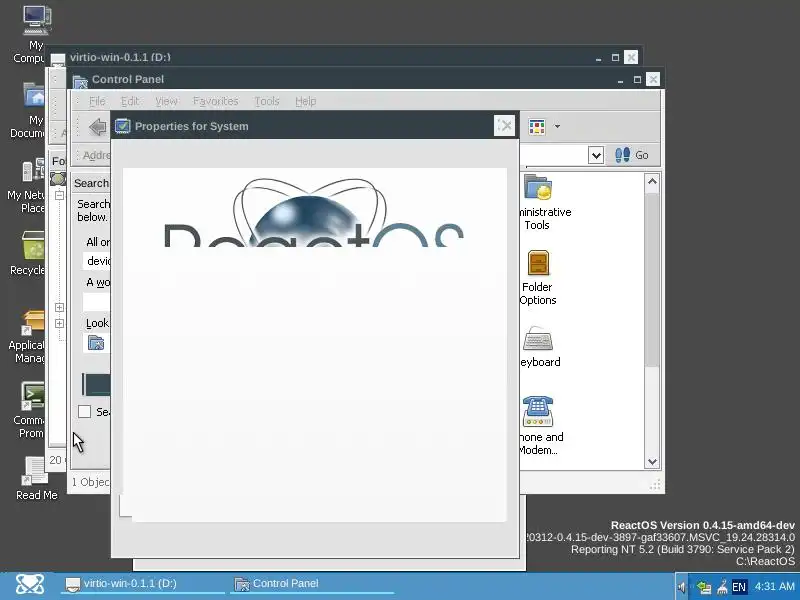Close the Properties for System dialog
The image size is (800, 600).
point(505,126)
